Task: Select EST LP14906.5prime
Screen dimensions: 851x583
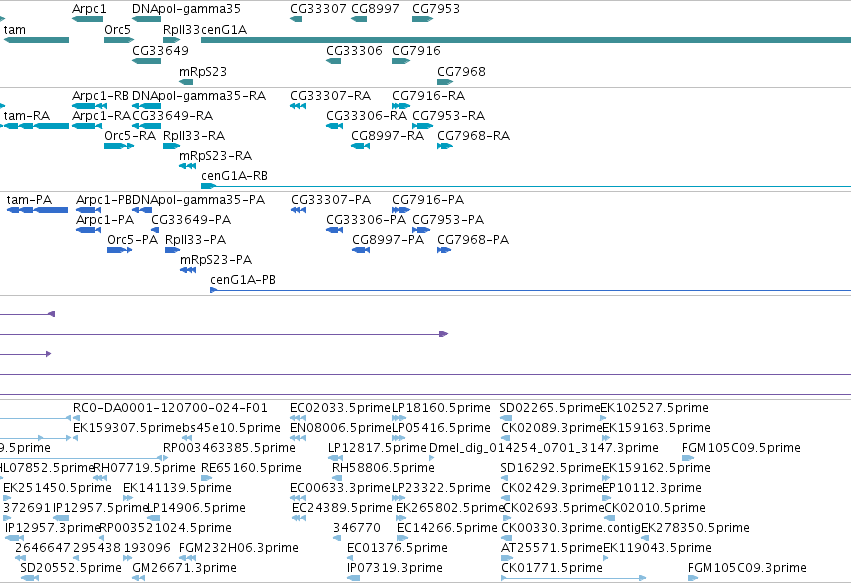Action: coord(196,508)
